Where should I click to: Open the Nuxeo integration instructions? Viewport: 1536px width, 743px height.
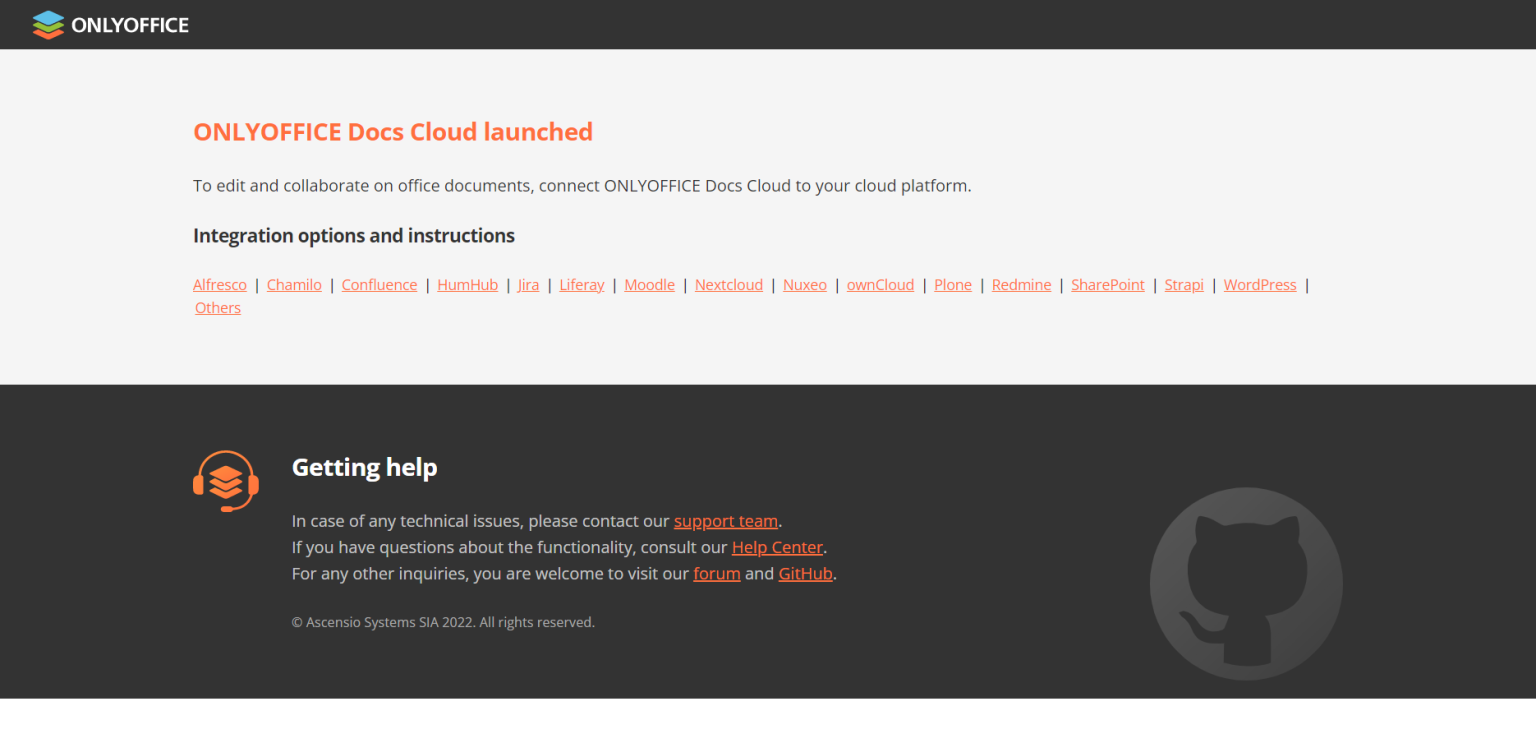[804, 285]
